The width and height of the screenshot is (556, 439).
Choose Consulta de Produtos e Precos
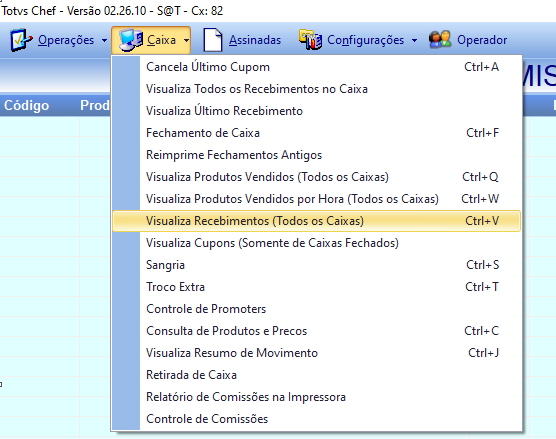tap(317, 331)
